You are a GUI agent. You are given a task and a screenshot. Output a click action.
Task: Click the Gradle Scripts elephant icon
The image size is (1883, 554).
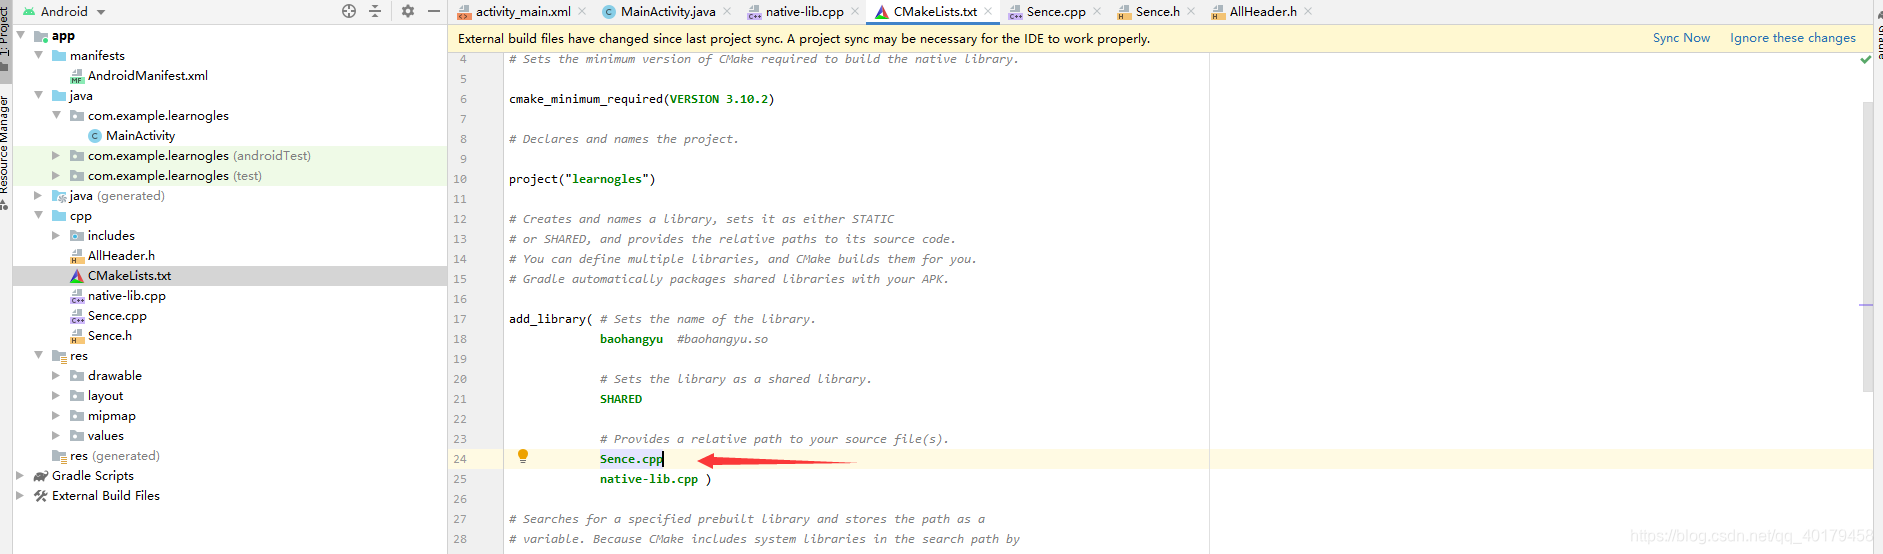click(41, 476)
